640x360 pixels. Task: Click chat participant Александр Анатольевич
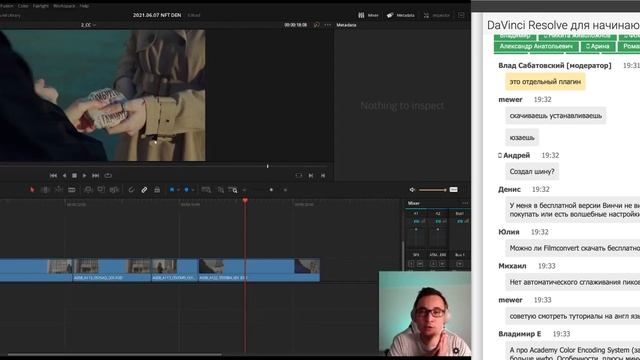click(x=536, y=47)
